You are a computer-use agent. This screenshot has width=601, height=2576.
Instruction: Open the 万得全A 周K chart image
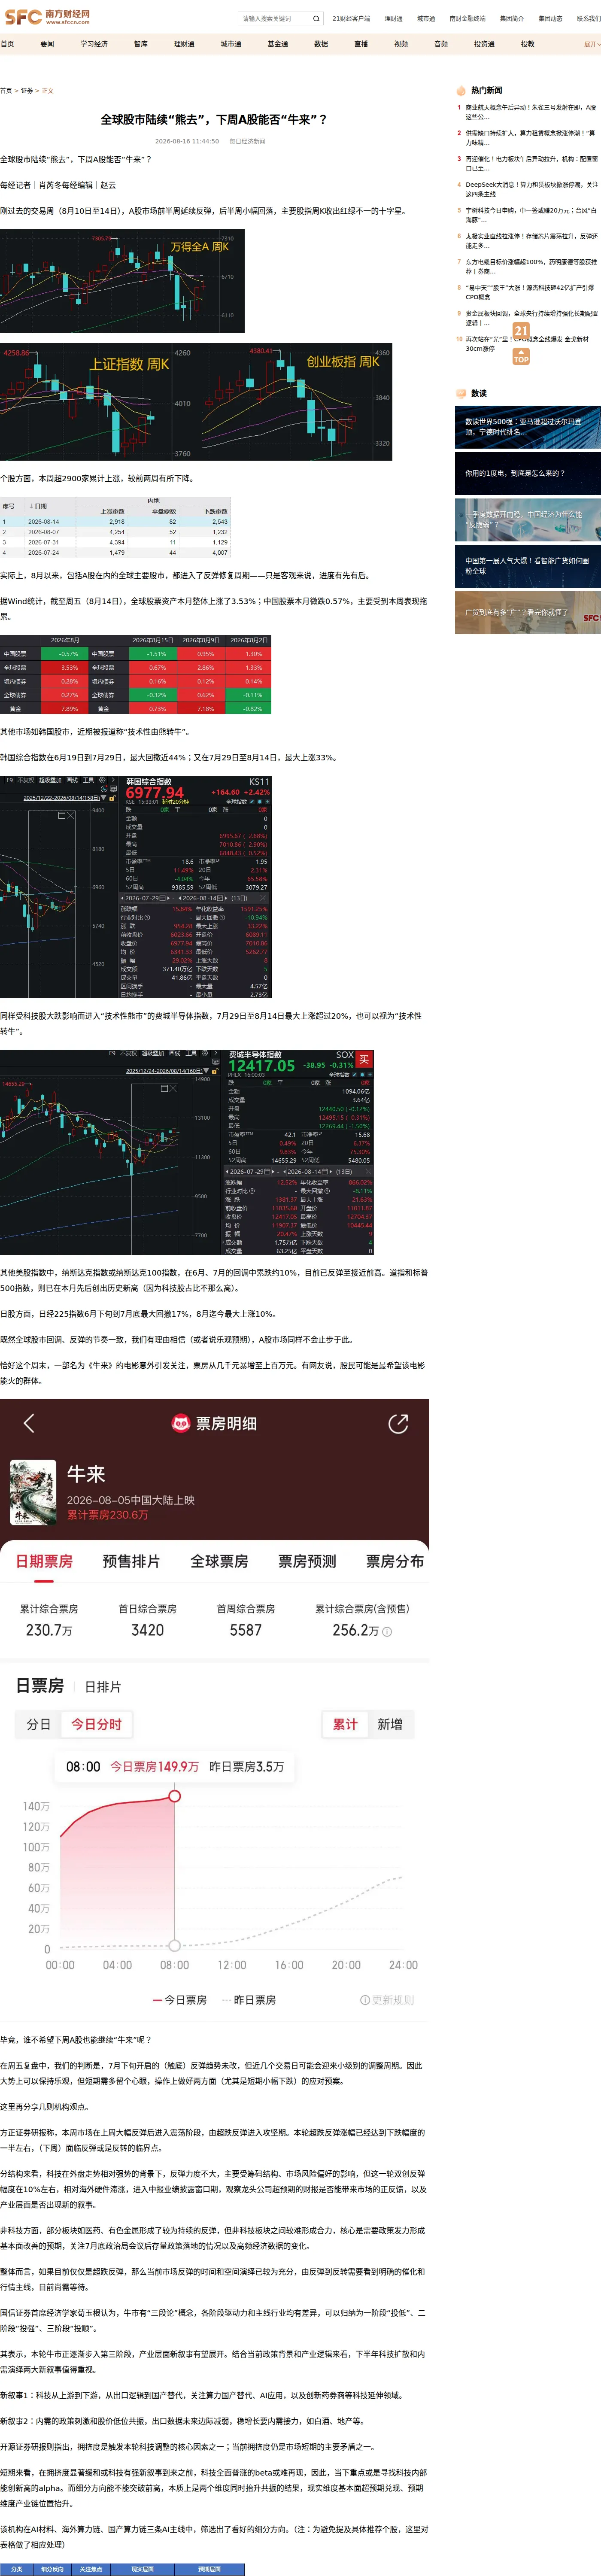122,281
